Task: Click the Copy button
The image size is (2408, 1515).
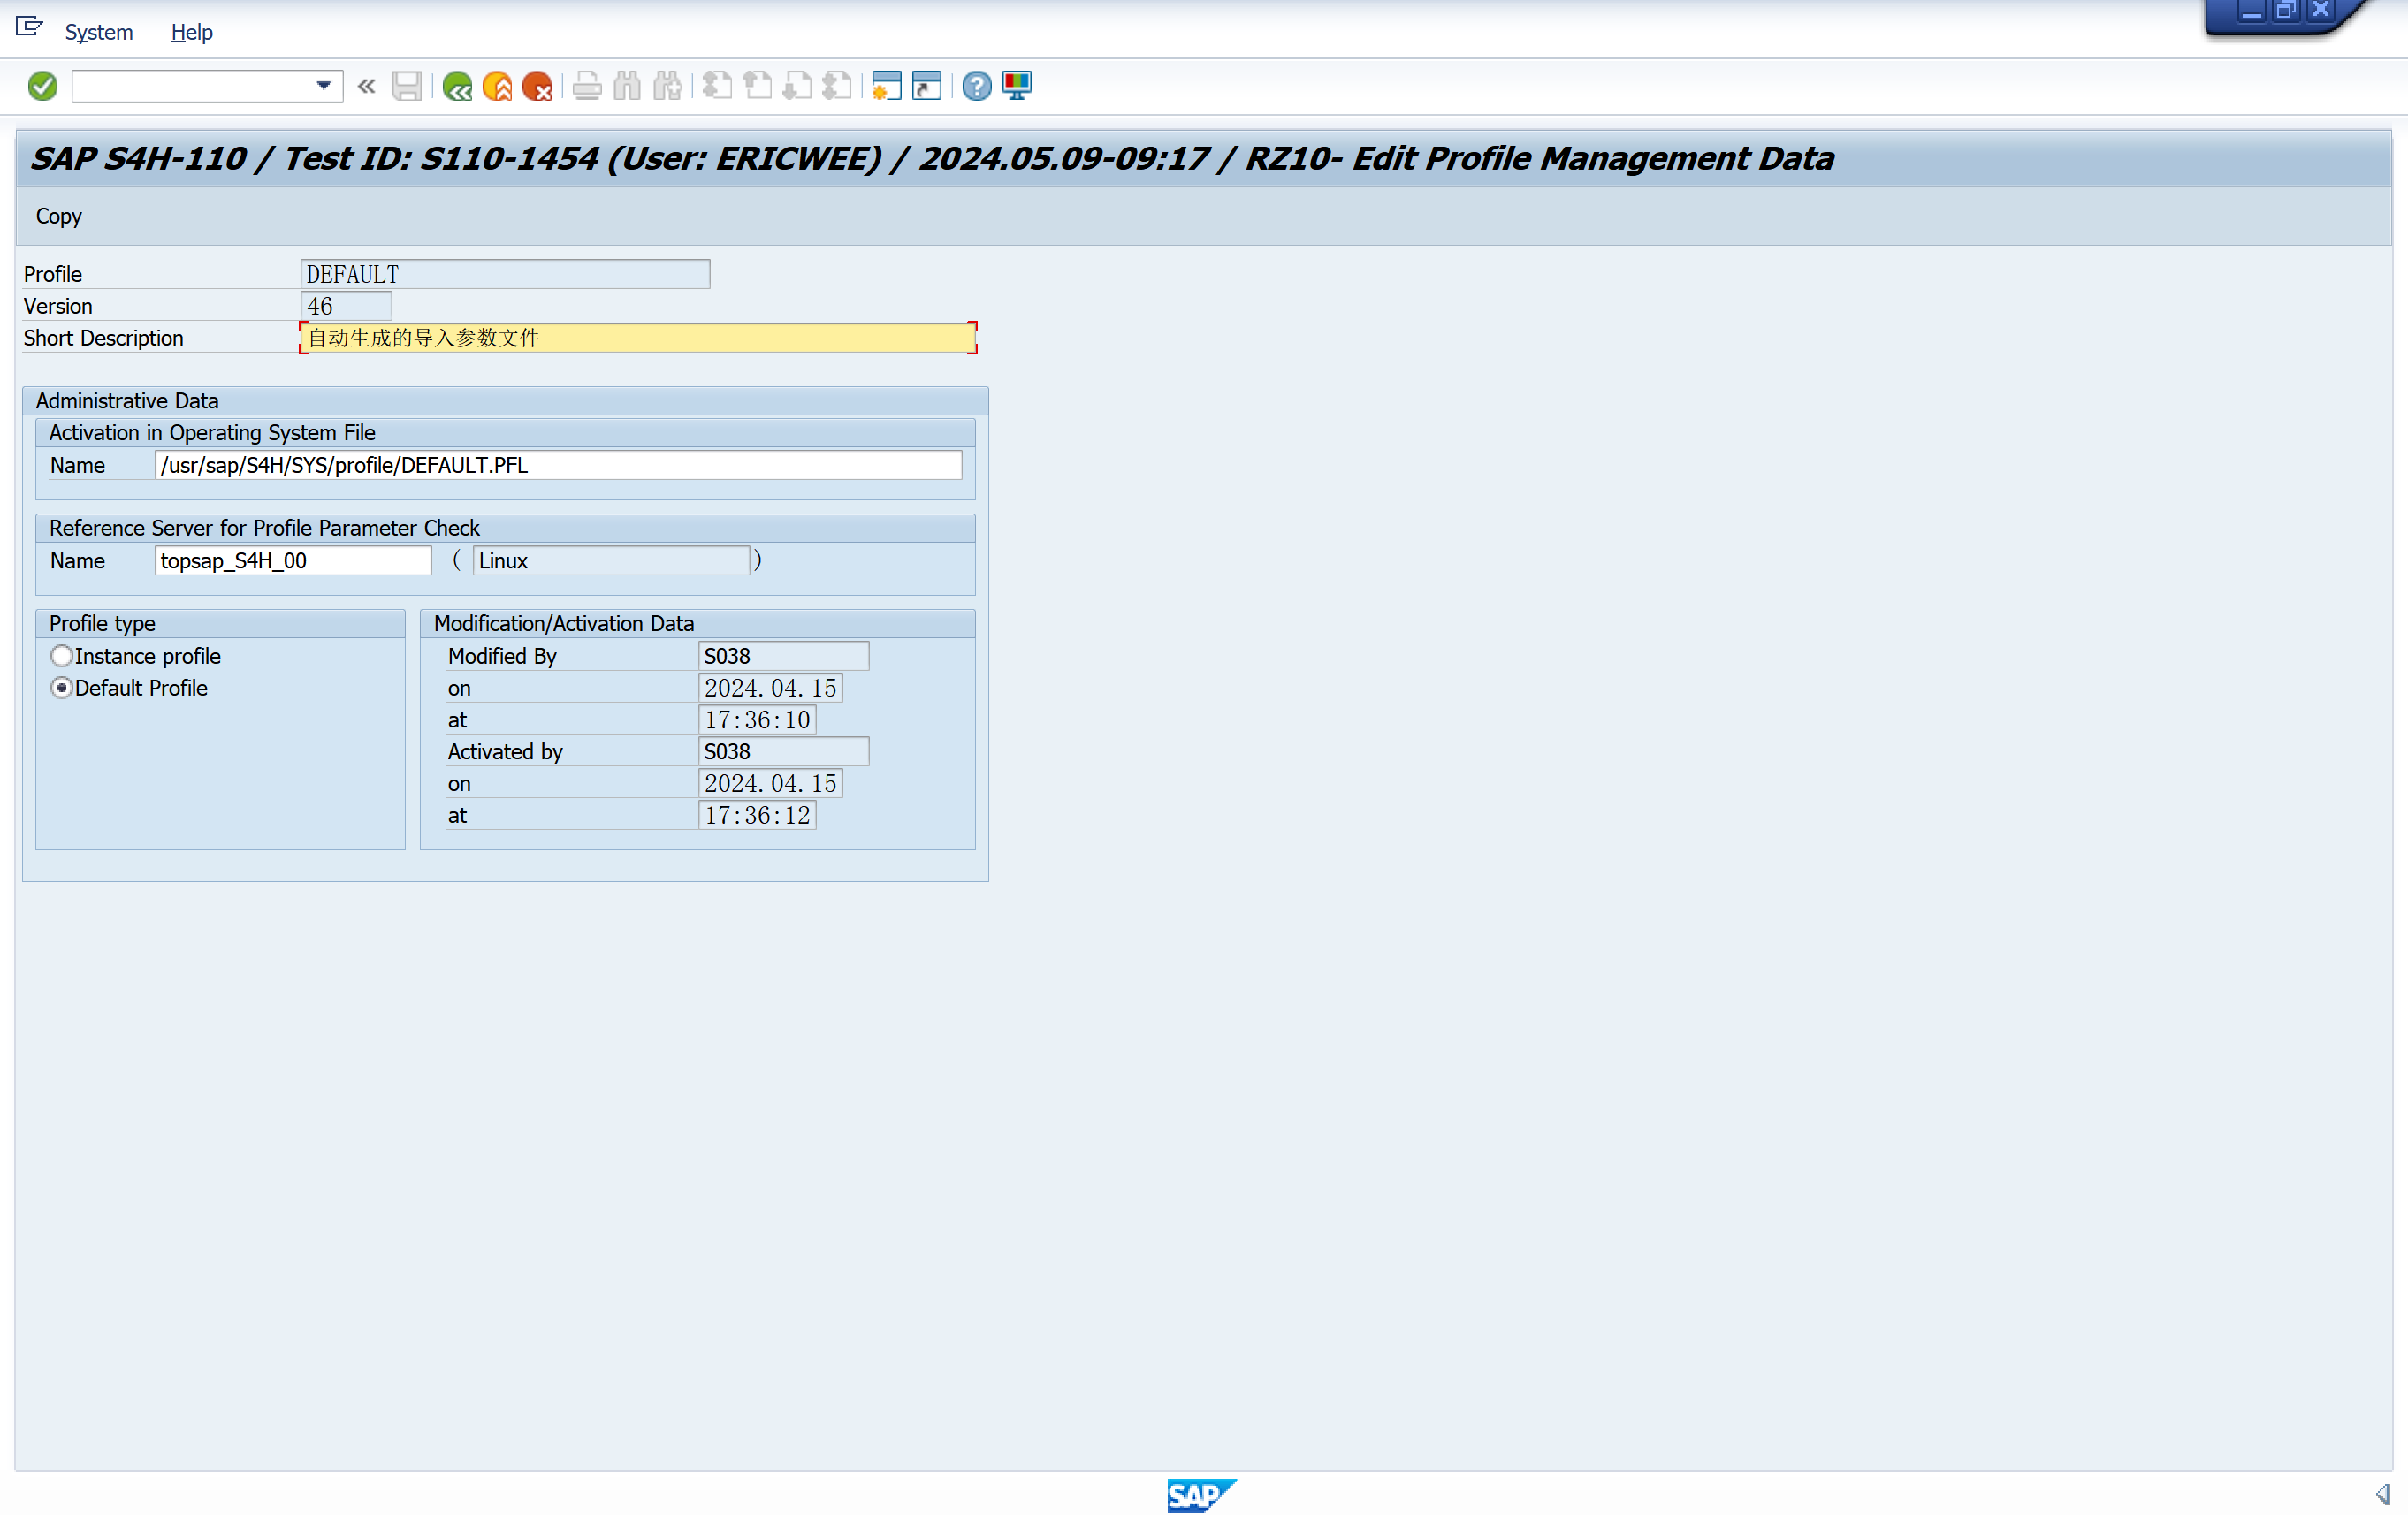Action: click(x=58, y=216)
